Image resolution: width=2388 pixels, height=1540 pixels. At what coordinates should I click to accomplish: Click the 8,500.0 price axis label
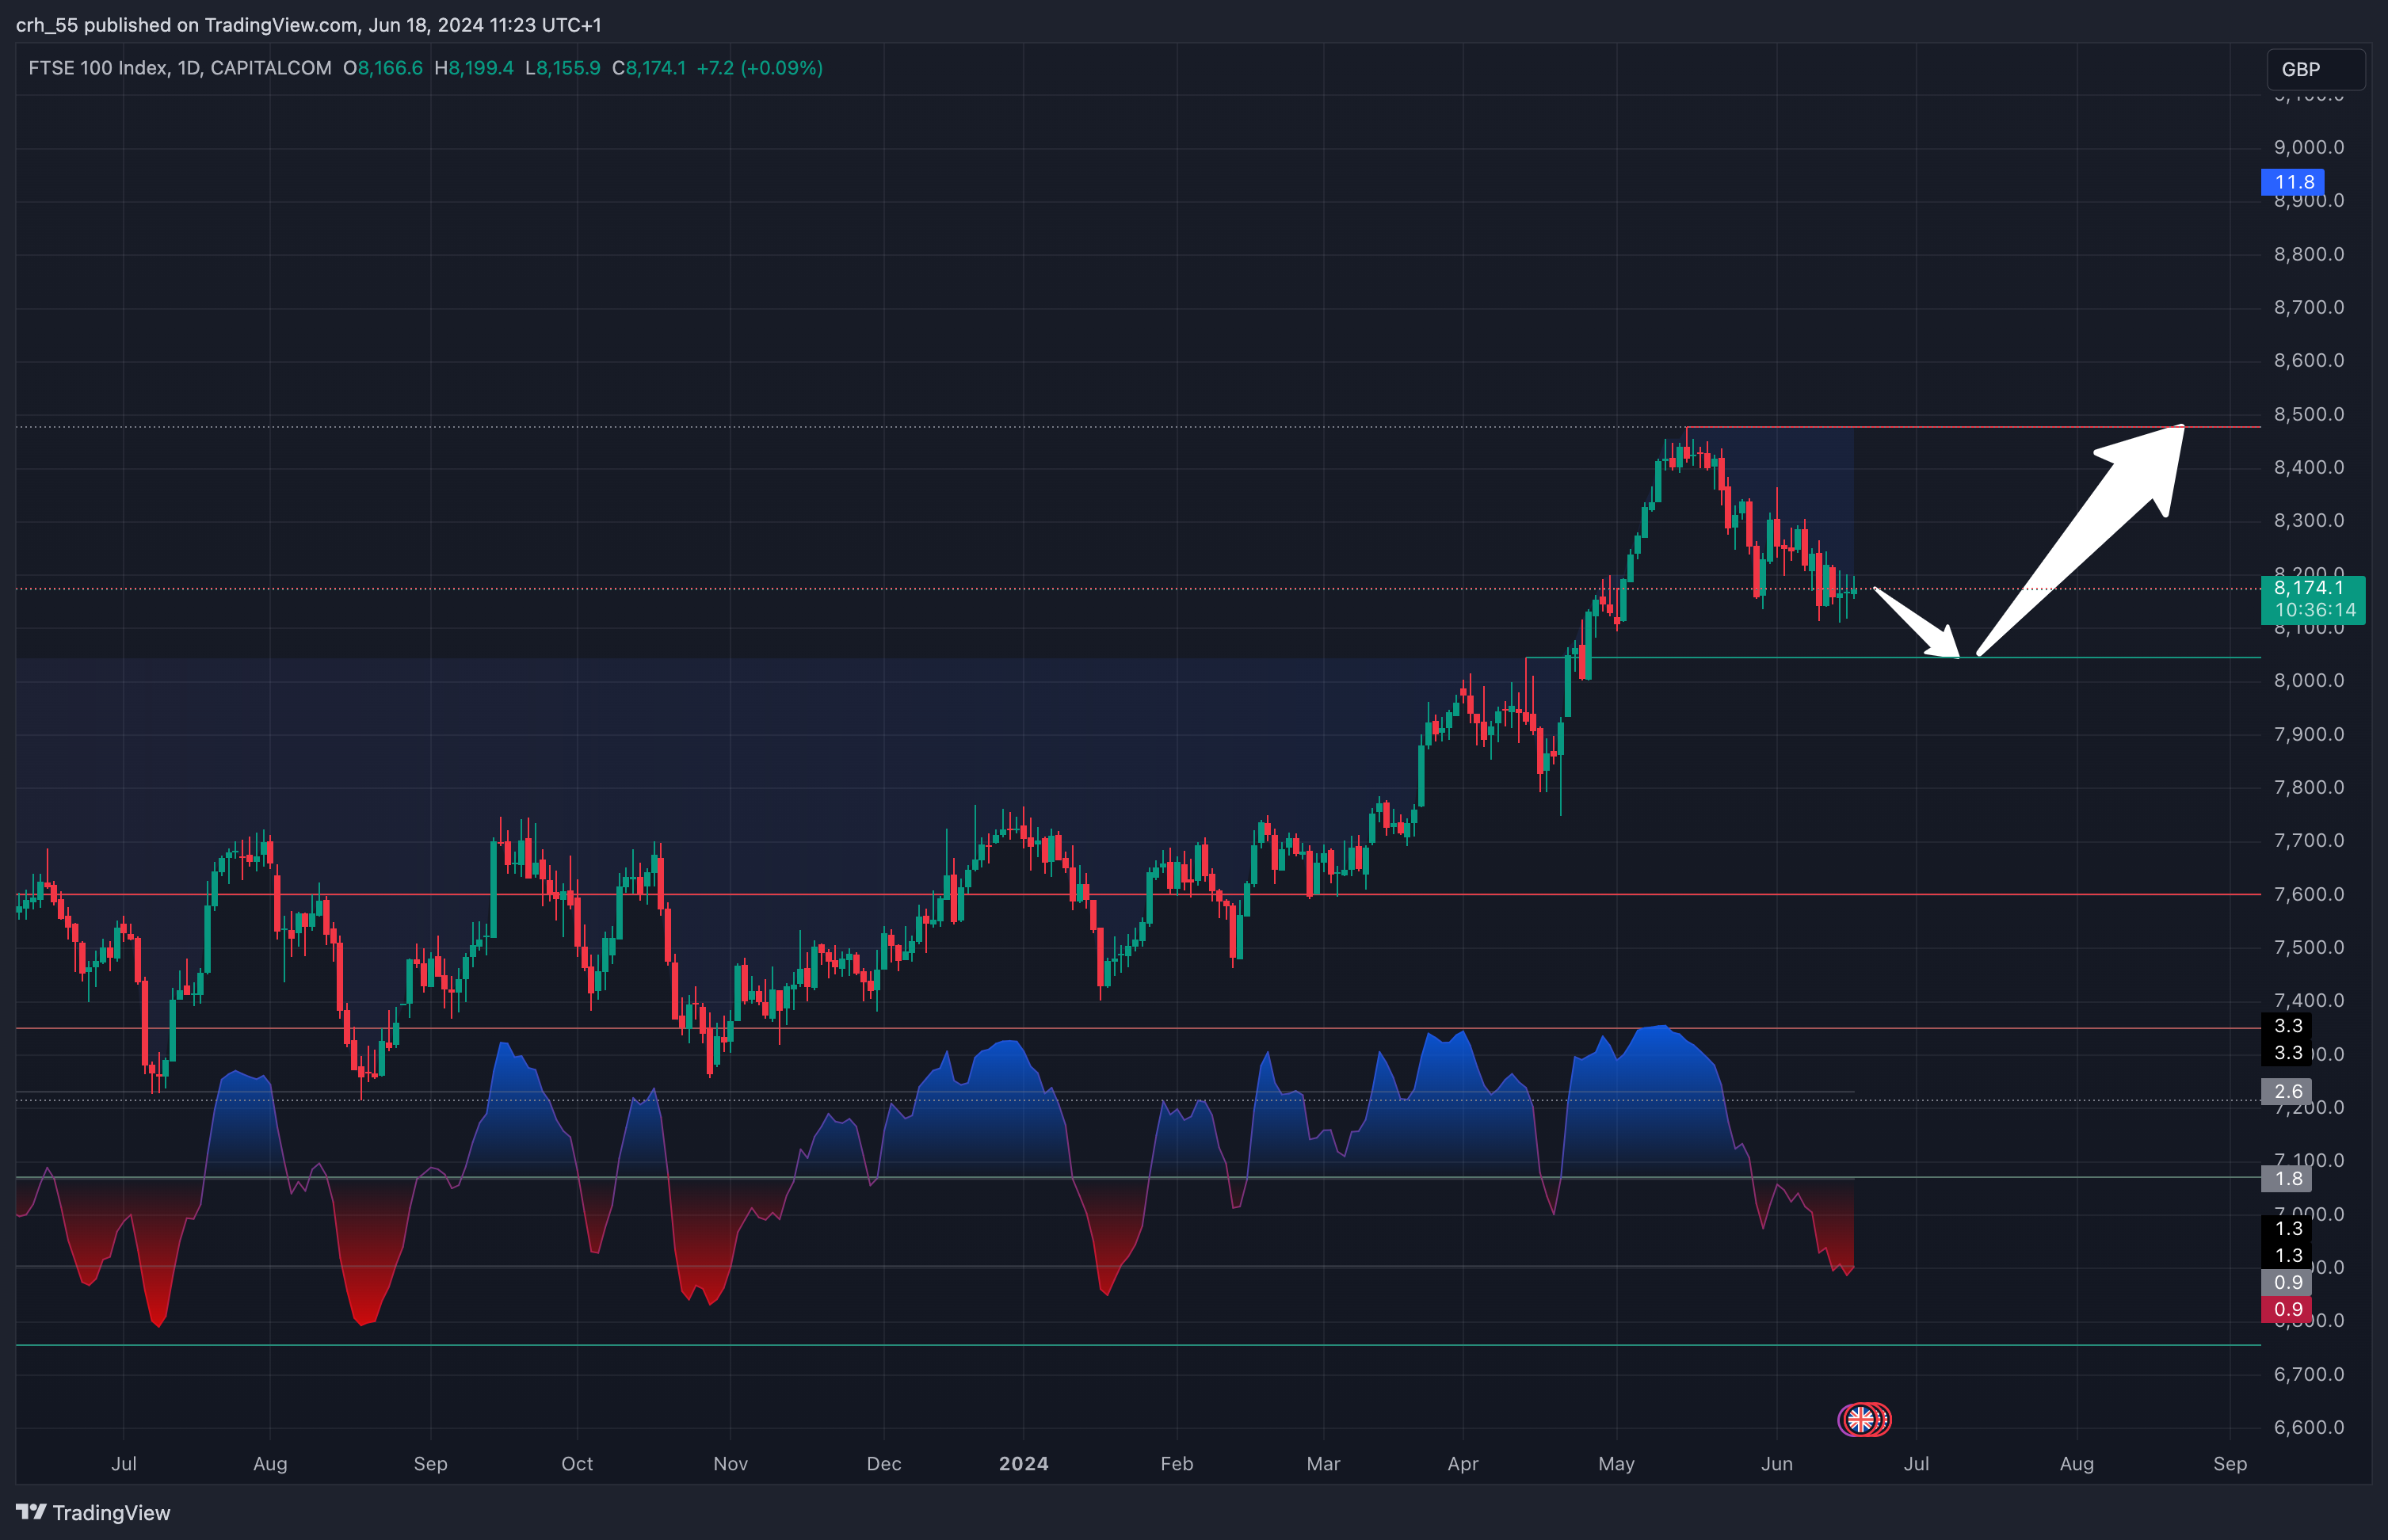[2309, 414]
